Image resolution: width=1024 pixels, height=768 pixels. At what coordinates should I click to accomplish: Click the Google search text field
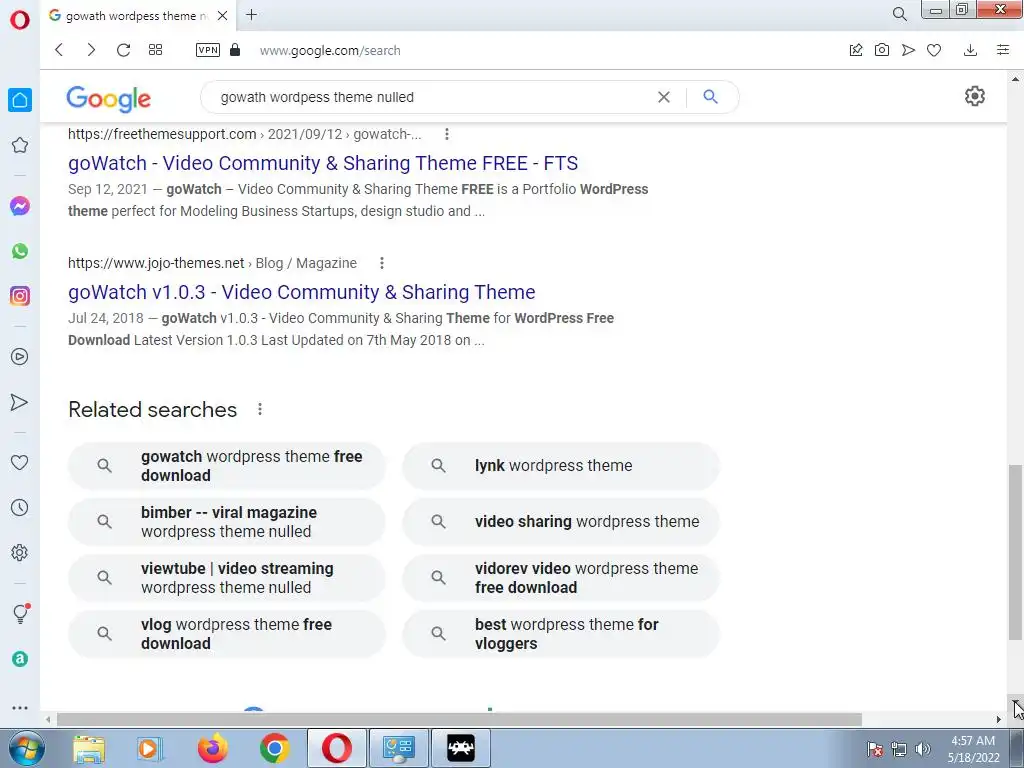431,97
